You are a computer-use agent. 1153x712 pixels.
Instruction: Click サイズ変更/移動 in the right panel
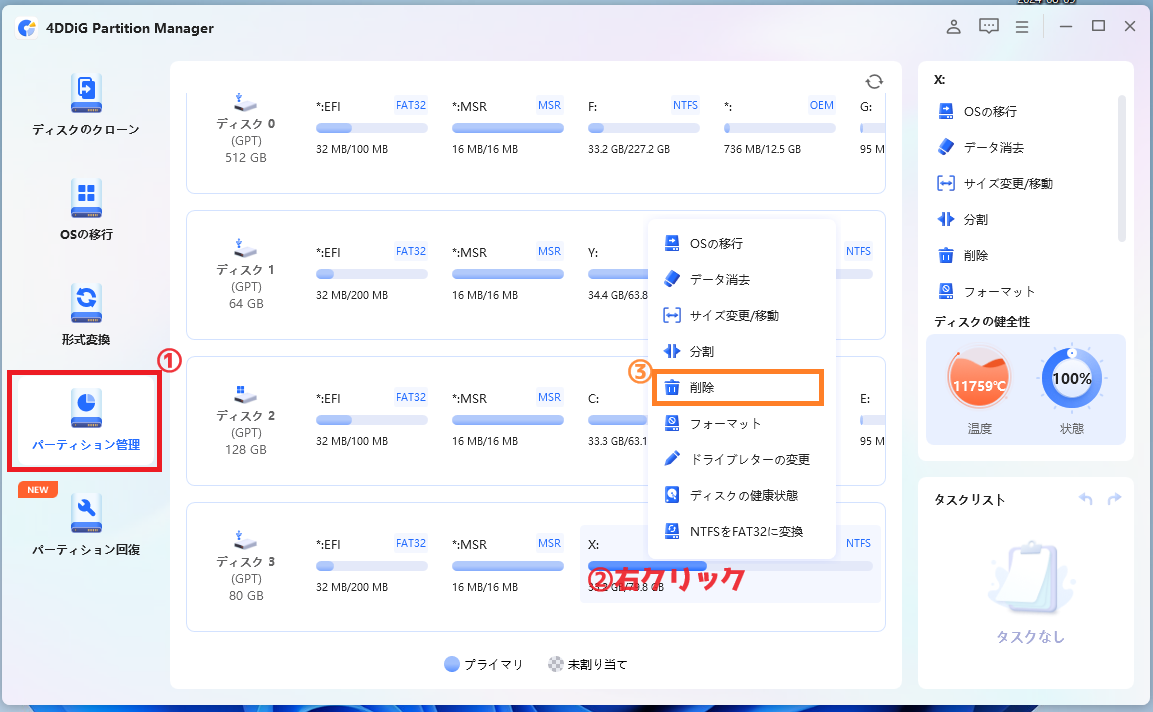[995, 184]
